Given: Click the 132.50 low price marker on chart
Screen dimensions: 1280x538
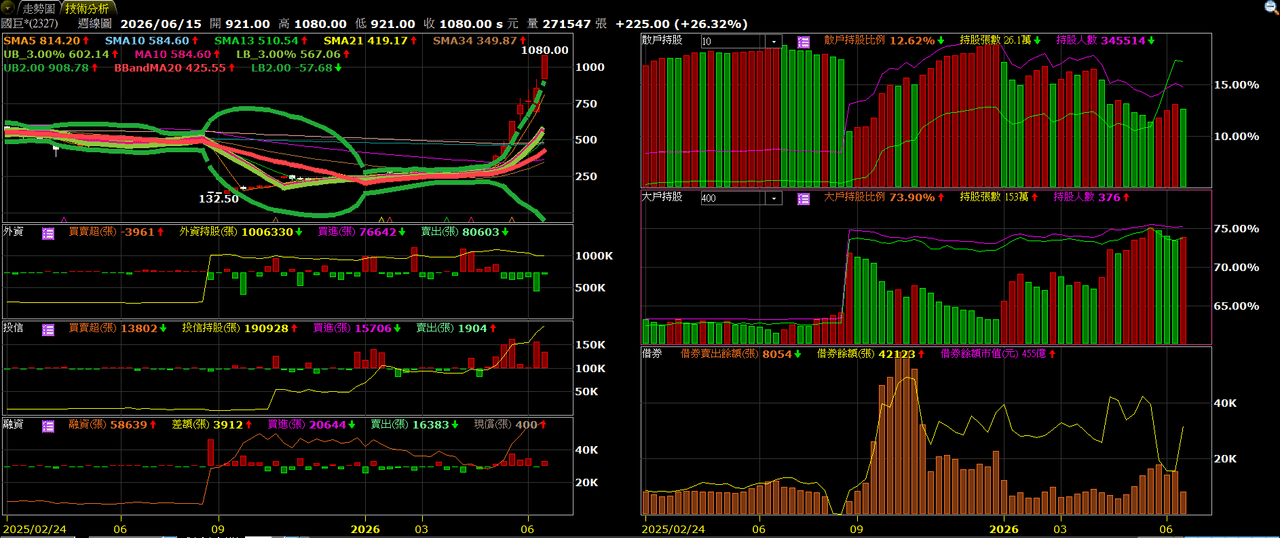Looking at the screenshot, I should click(x=217, y=199).
